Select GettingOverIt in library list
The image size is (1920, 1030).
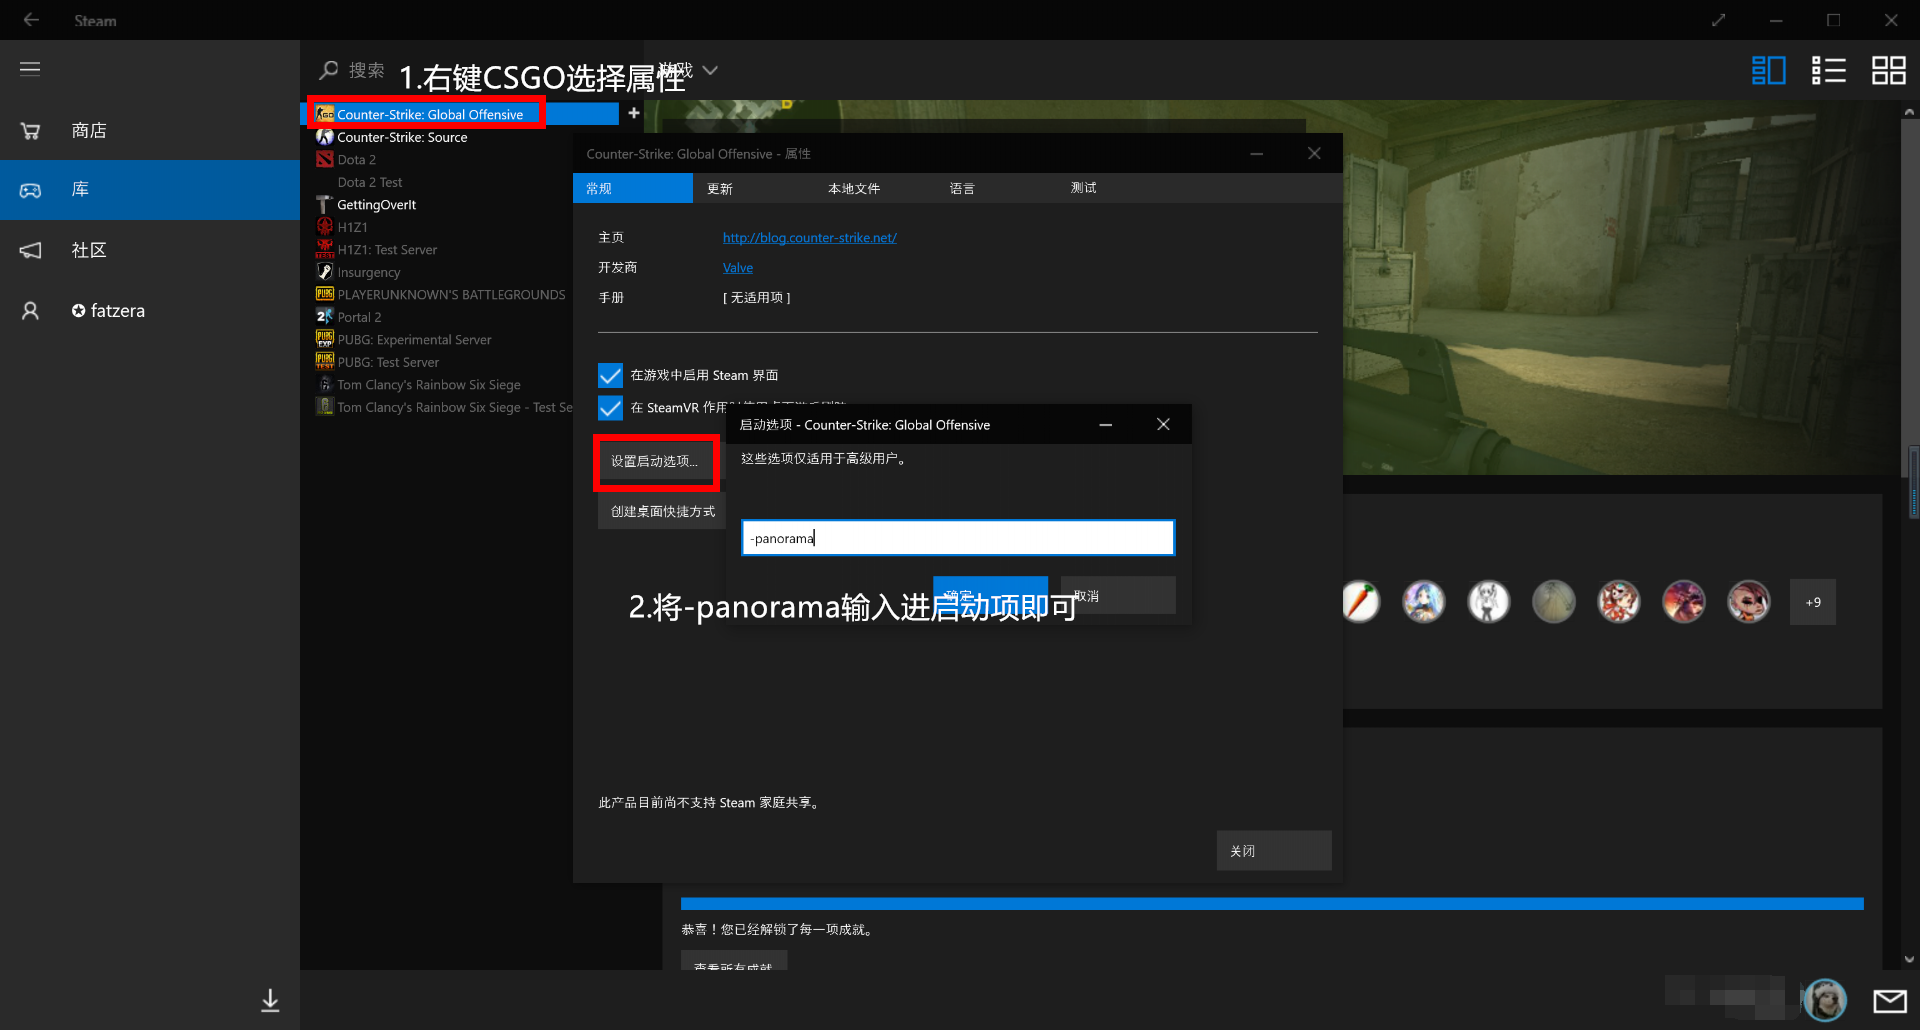tap(376, 205)
